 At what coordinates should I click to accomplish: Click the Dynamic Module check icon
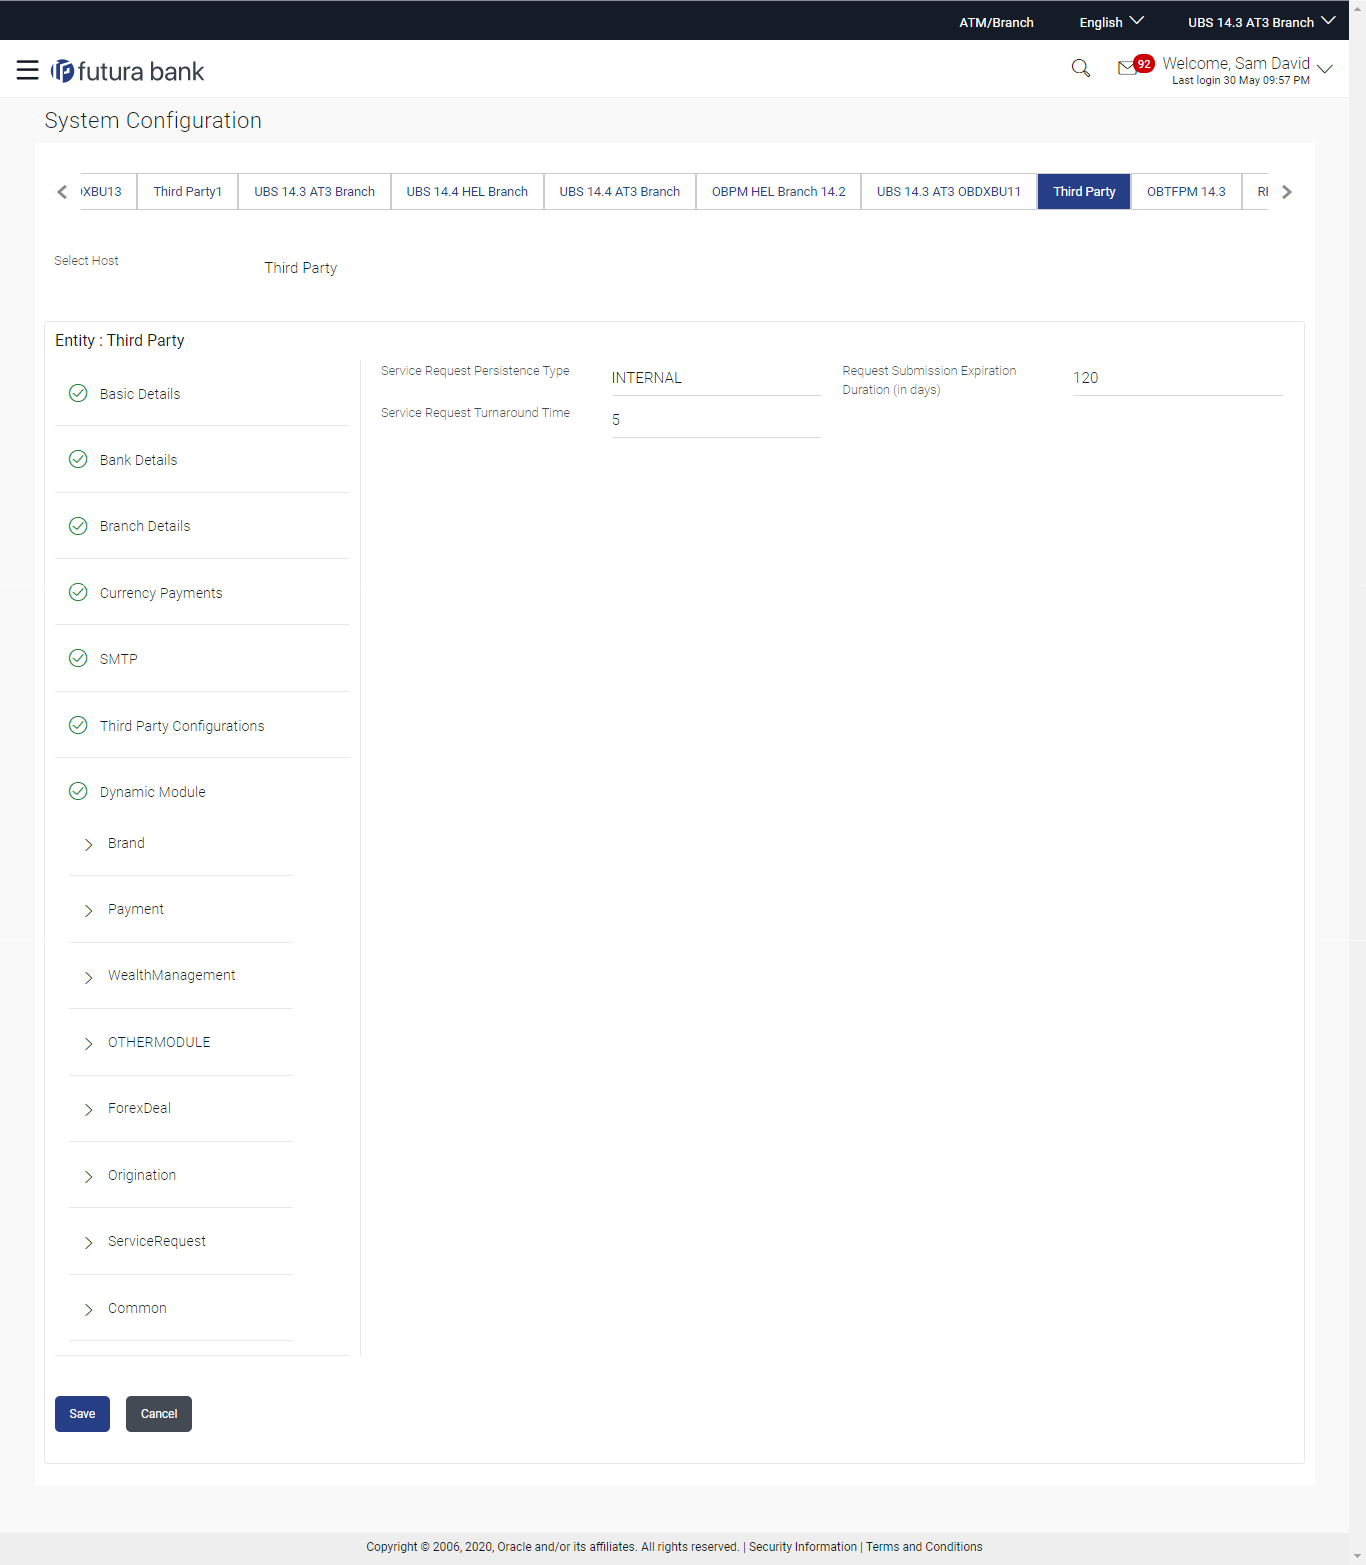pyautogui.click(x=78, y=791)
